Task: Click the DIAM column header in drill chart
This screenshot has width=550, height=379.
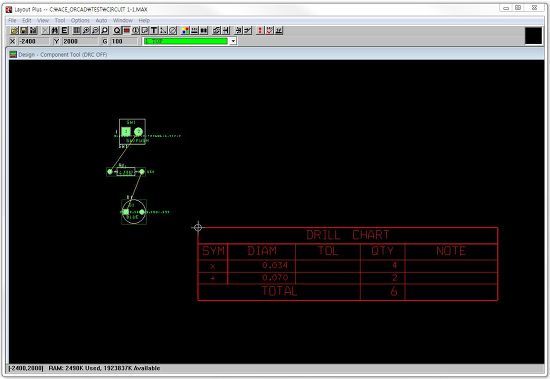Action: pos(262,251)
